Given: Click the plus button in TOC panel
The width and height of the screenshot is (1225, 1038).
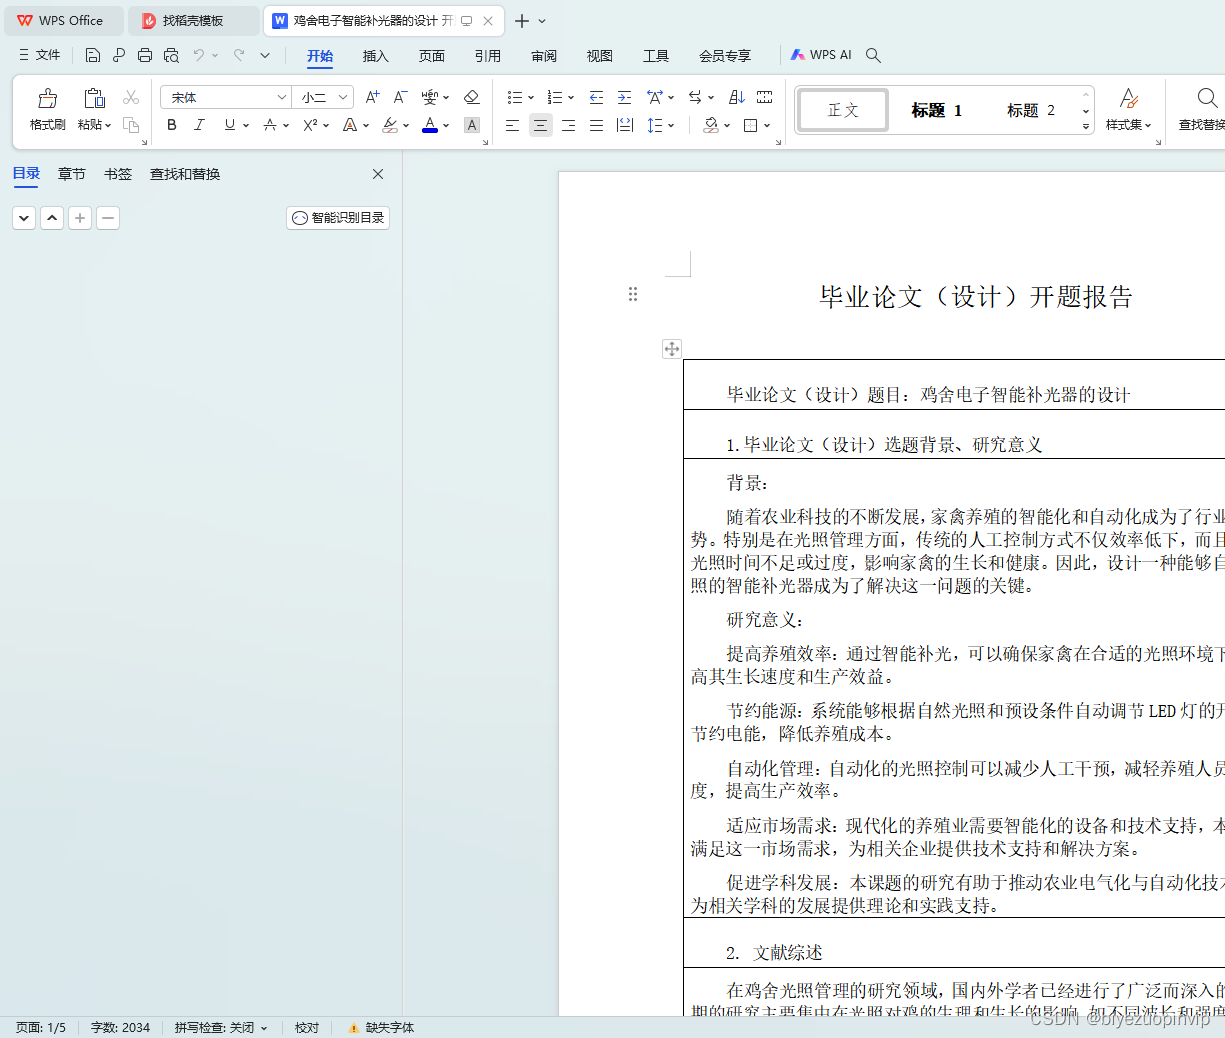Looking at the screenshot, I should pos(80,218).
